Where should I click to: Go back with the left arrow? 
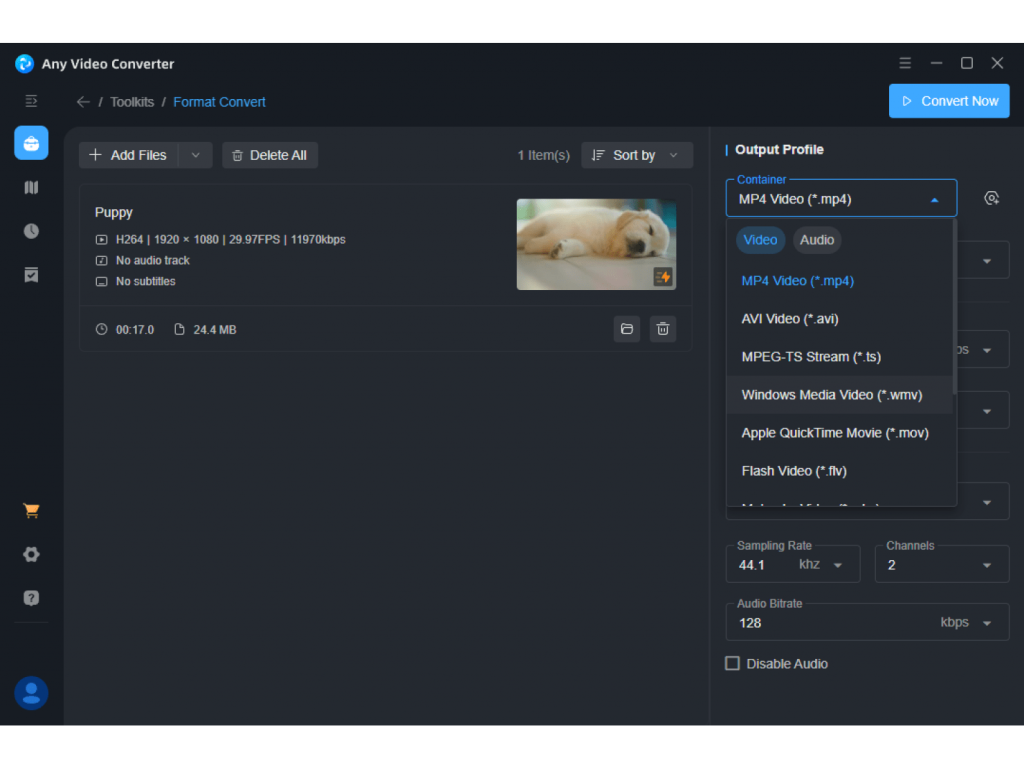point(83,102)
